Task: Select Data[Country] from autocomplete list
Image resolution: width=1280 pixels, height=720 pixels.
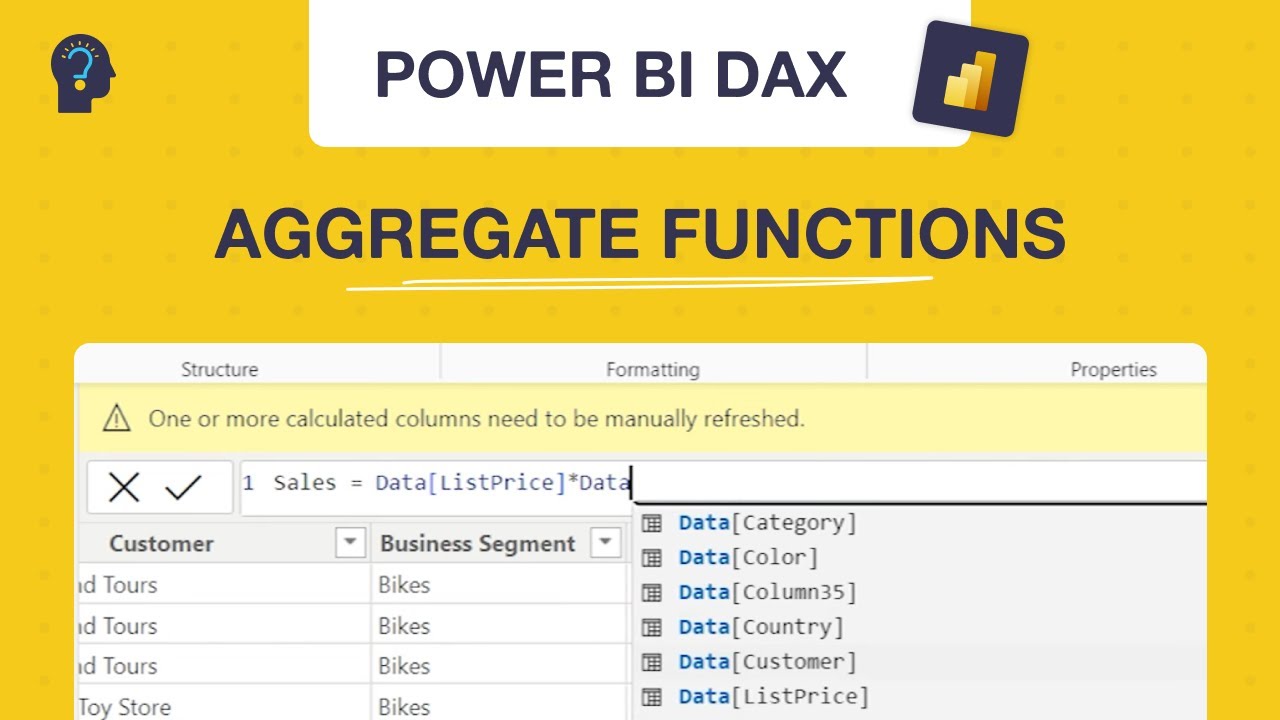Action: click(761, 628)
